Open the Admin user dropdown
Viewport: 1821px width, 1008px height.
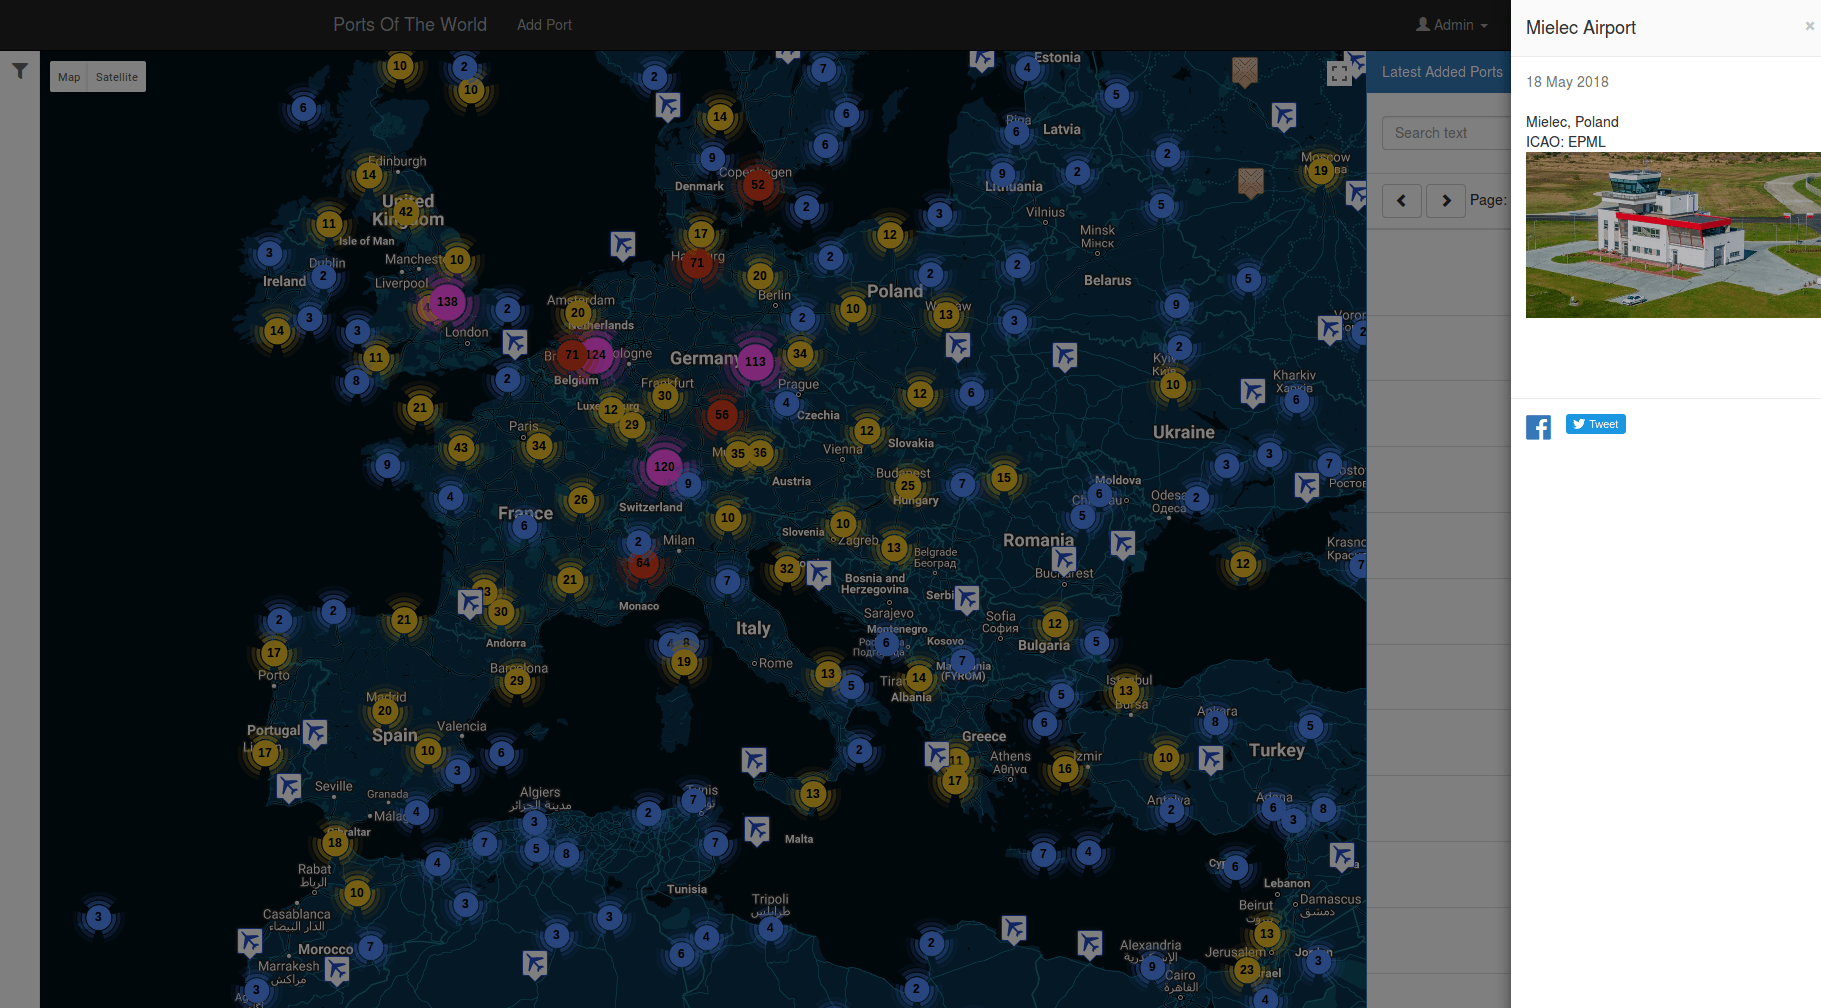point(1452,25)
